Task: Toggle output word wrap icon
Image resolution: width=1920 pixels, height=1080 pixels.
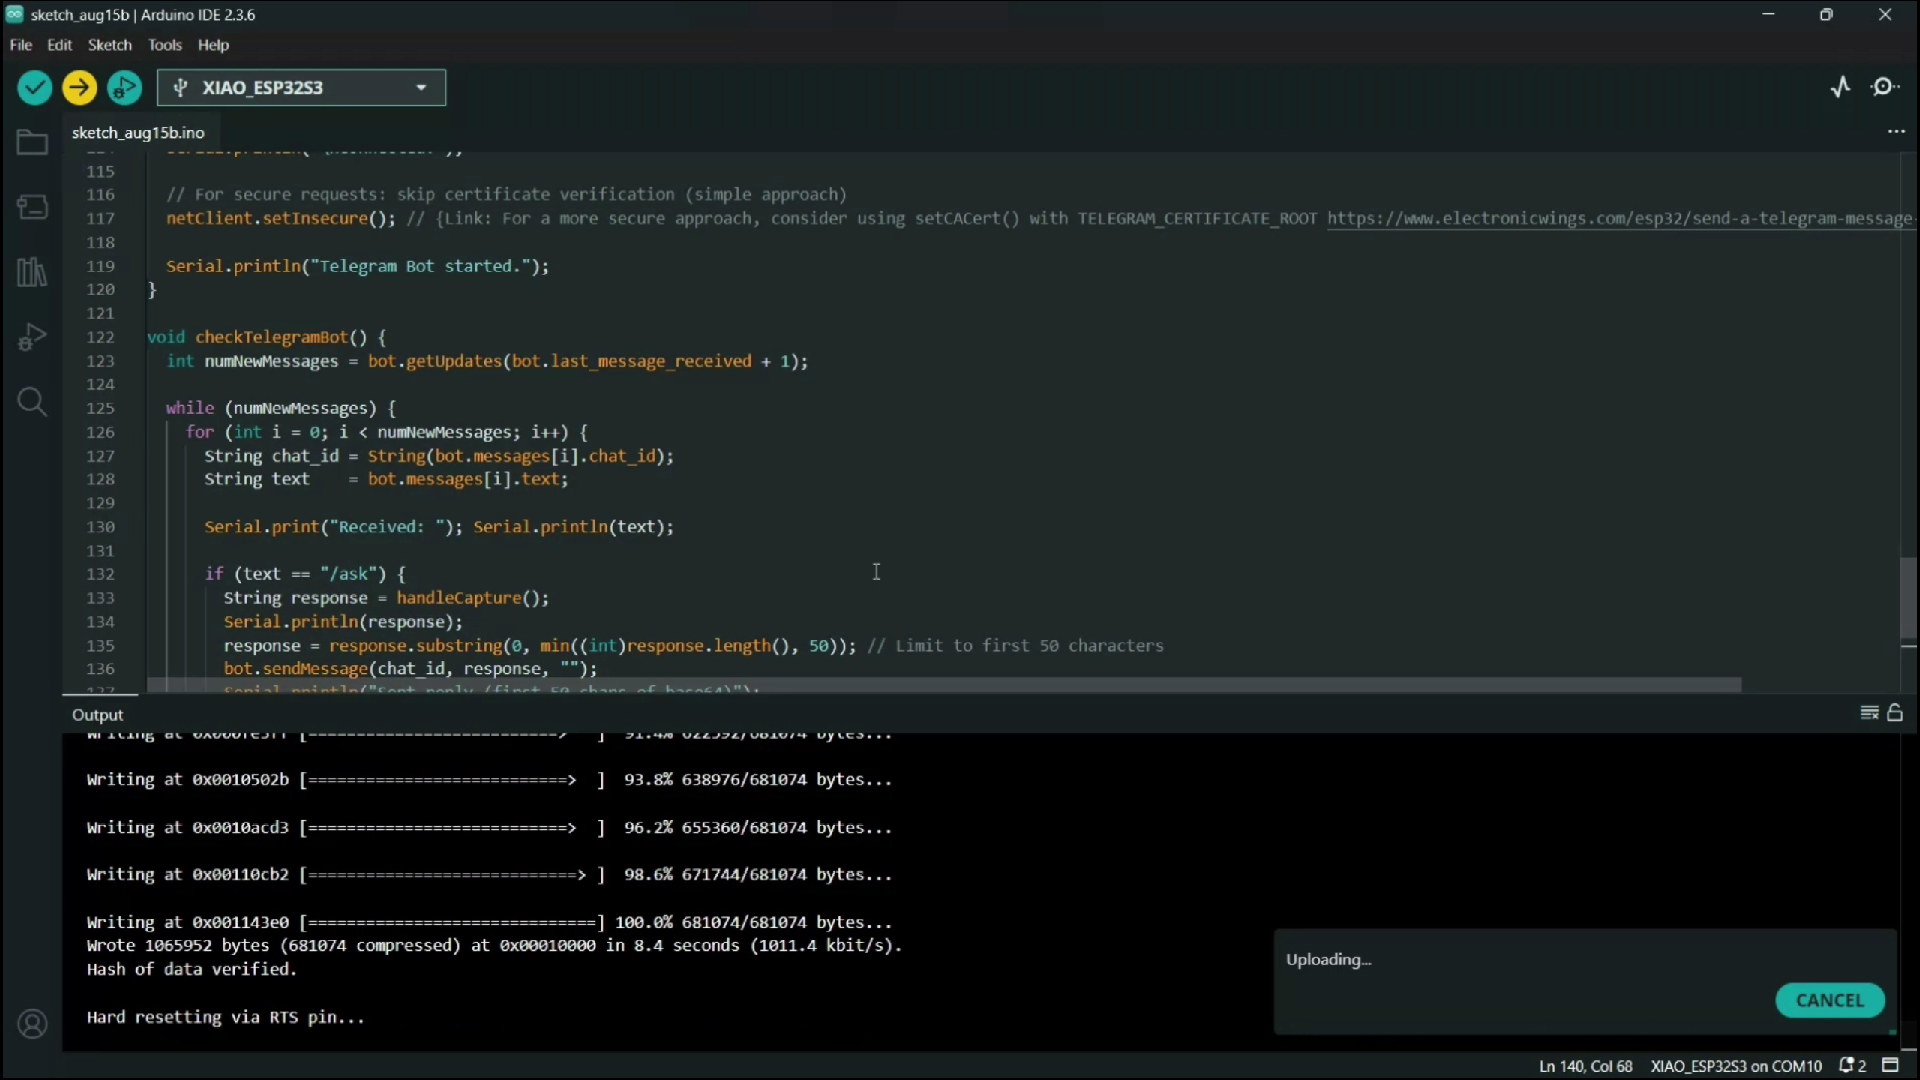Action: tap(1869, 713)
